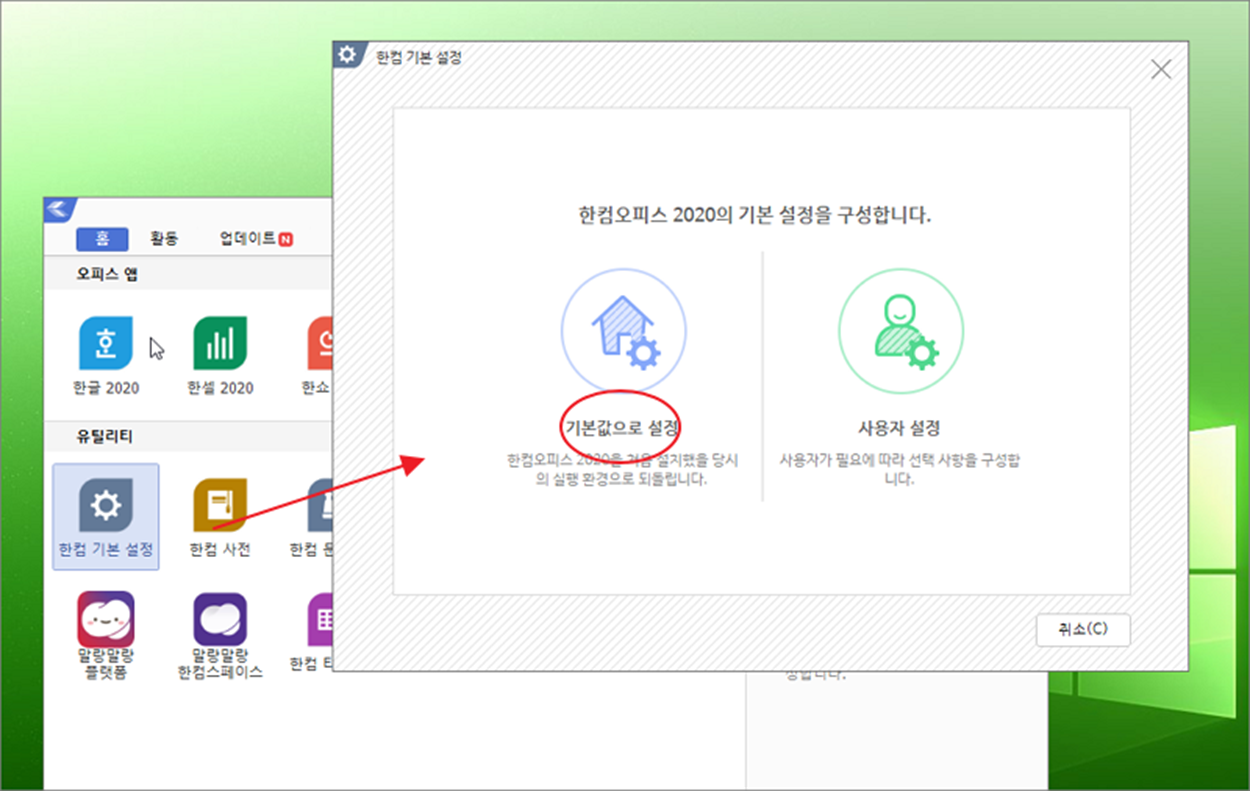Select the 홈 tab
1250x791 pixels.
pyautogui.click(x=102, y=239)
